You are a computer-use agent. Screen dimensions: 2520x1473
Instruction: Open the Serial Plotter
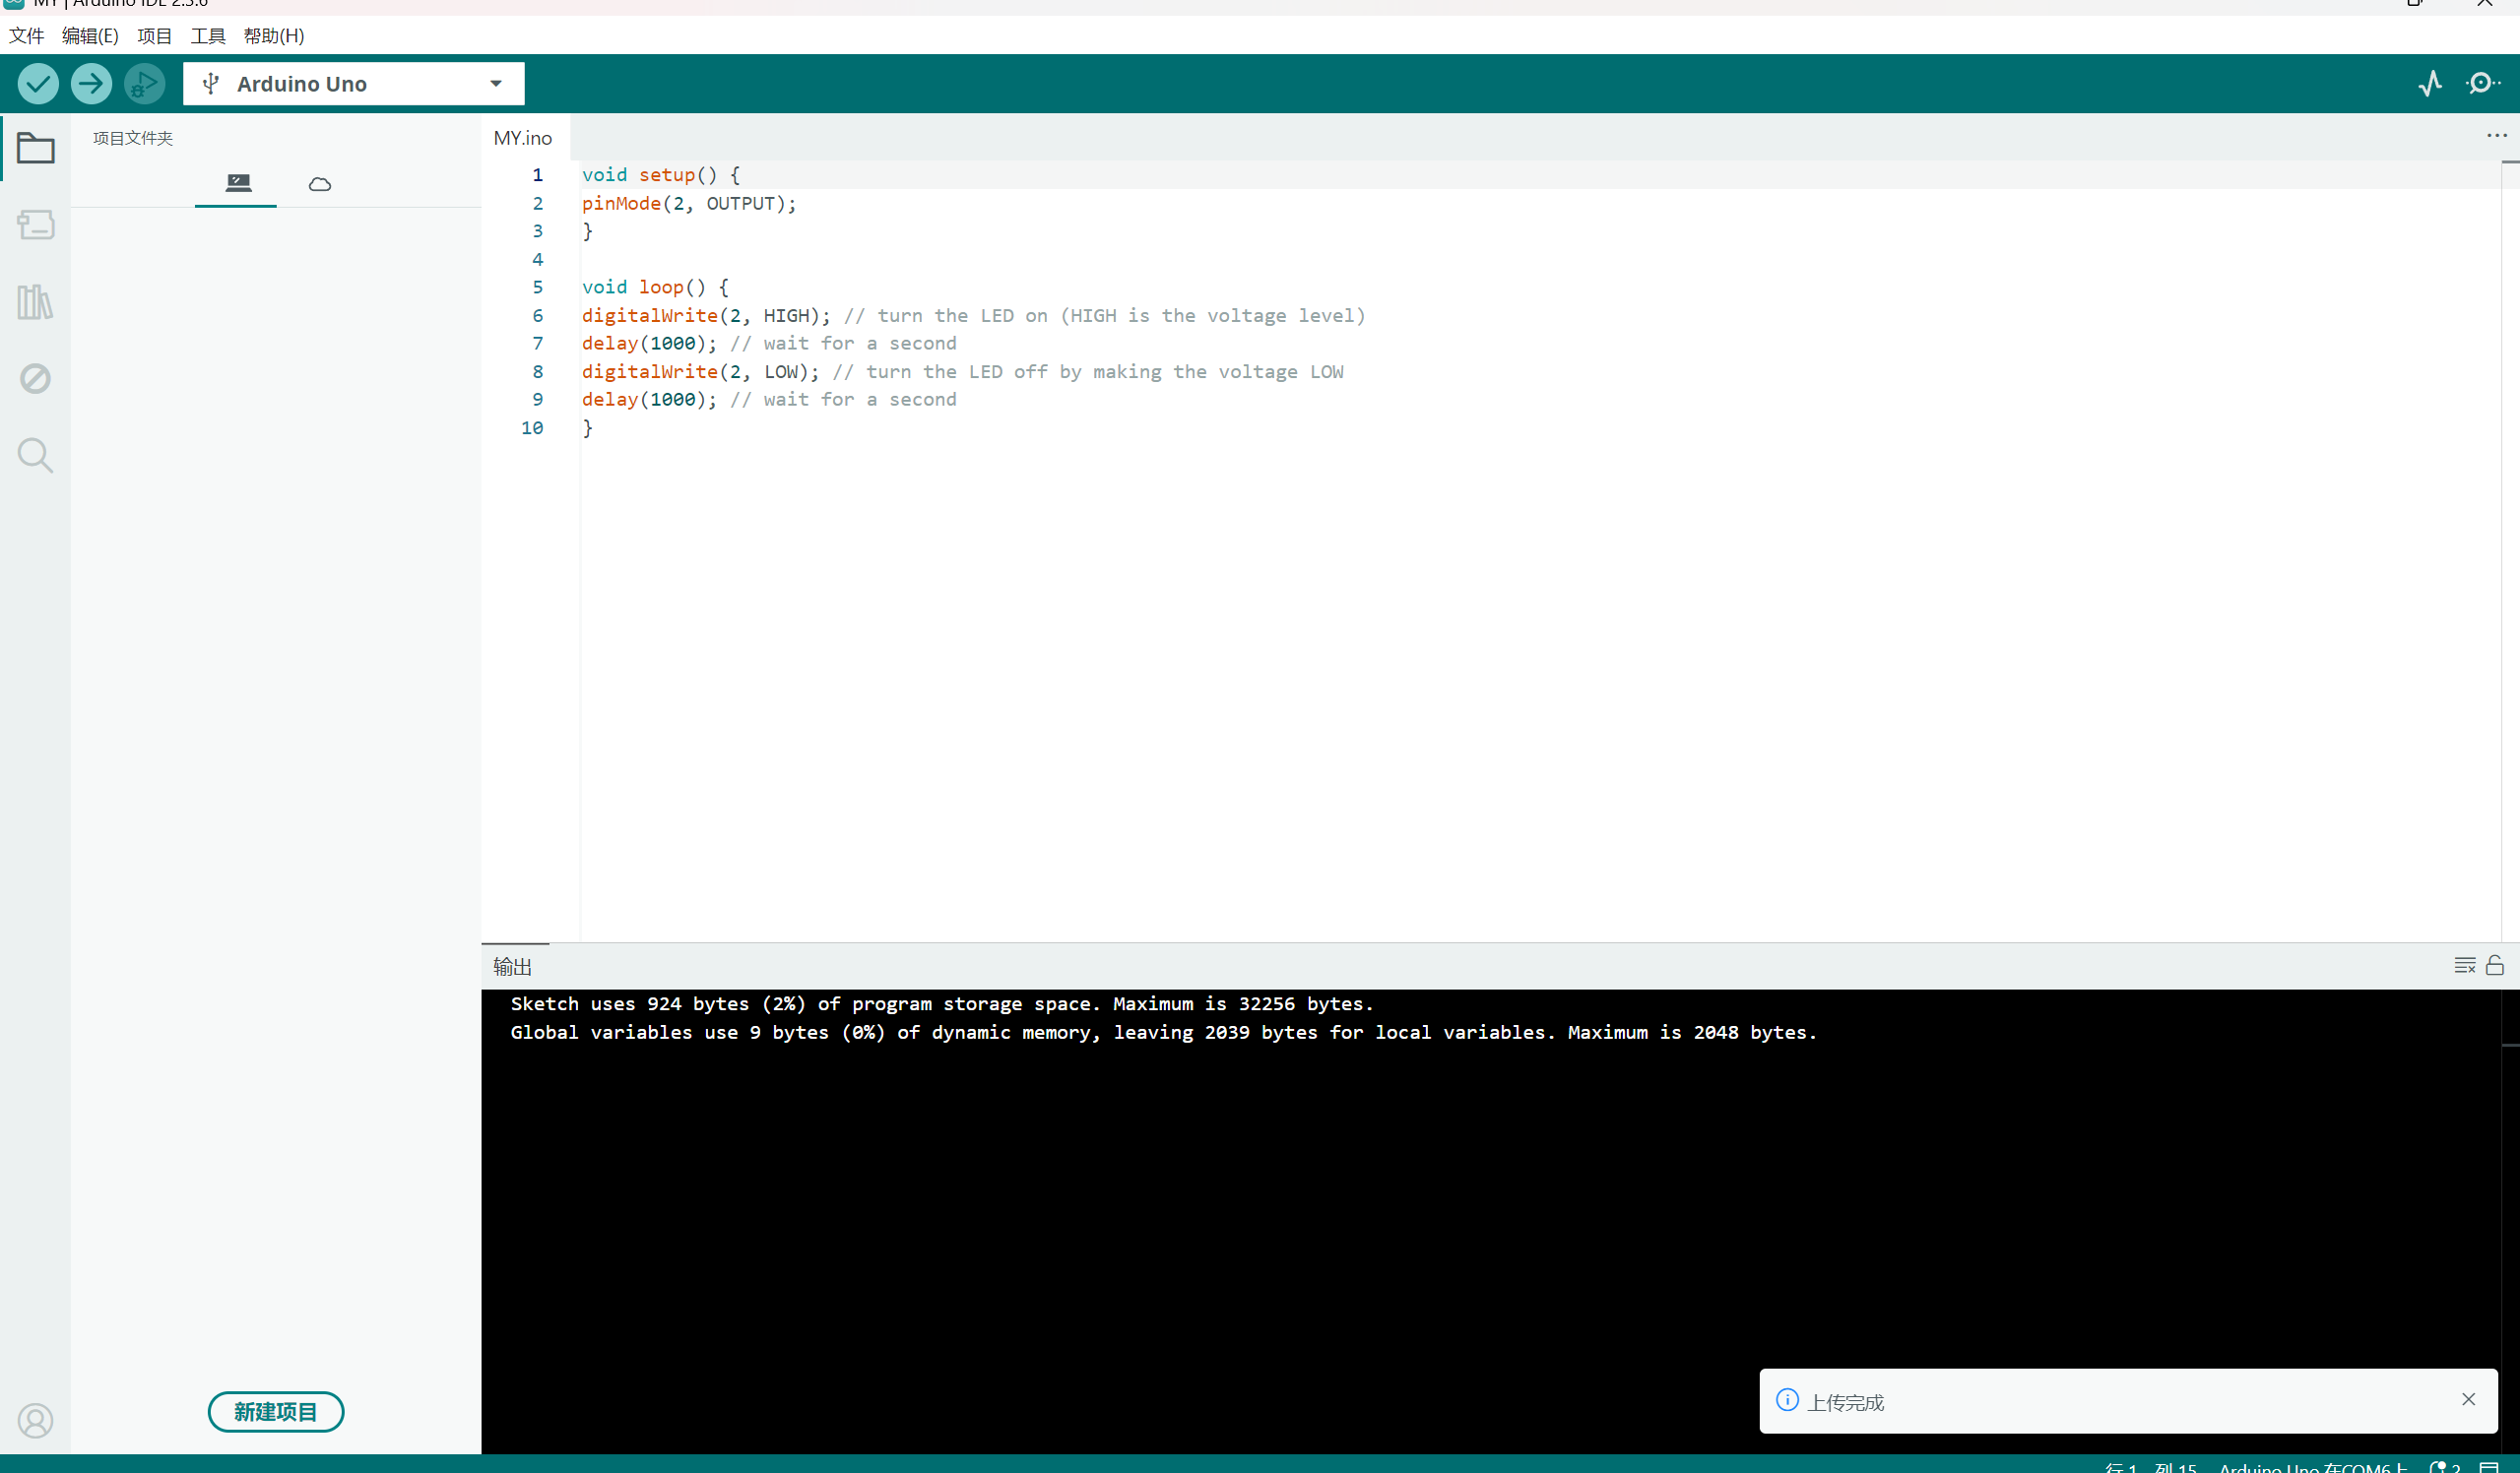tap(2430, 84)
